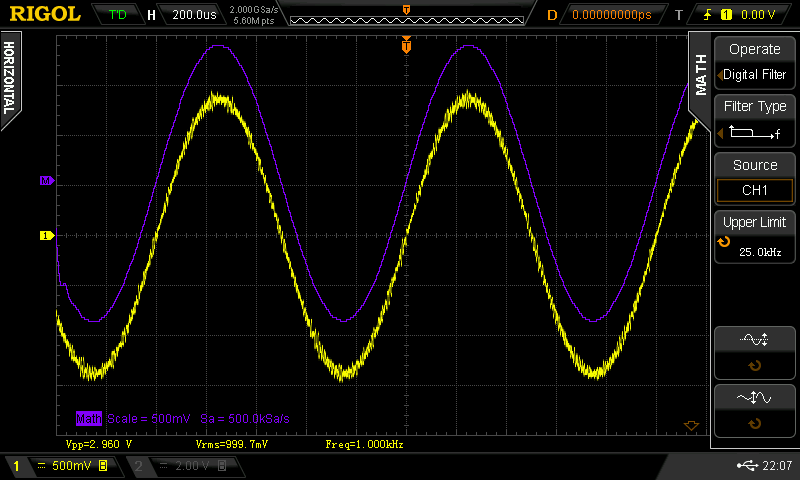Change the Filter Type low-pass setting
This screenshot has width=800, height=480.
[755, 122]
